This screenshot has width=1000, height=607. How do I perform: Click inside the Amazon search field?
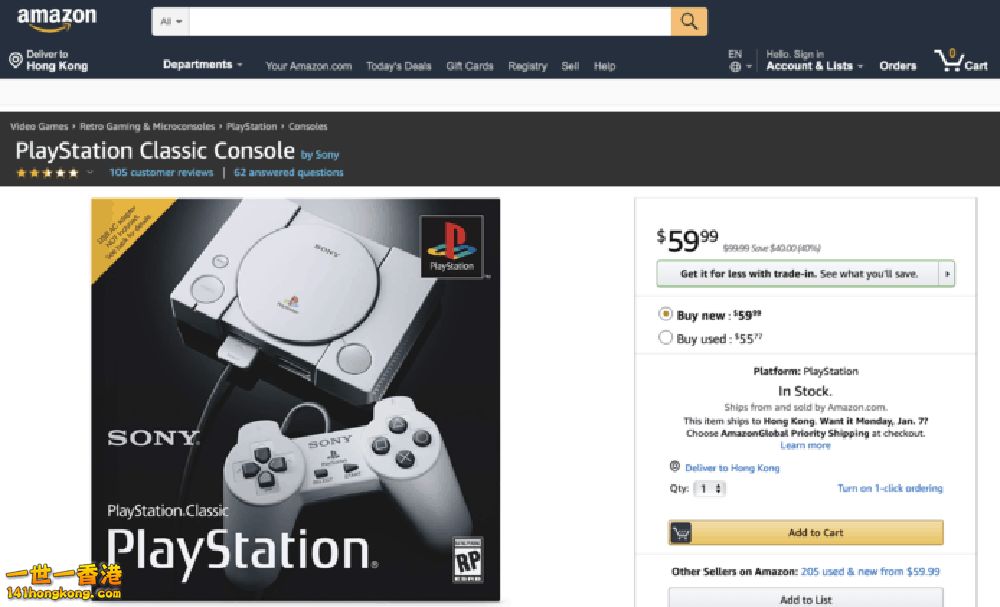[430, 22]
